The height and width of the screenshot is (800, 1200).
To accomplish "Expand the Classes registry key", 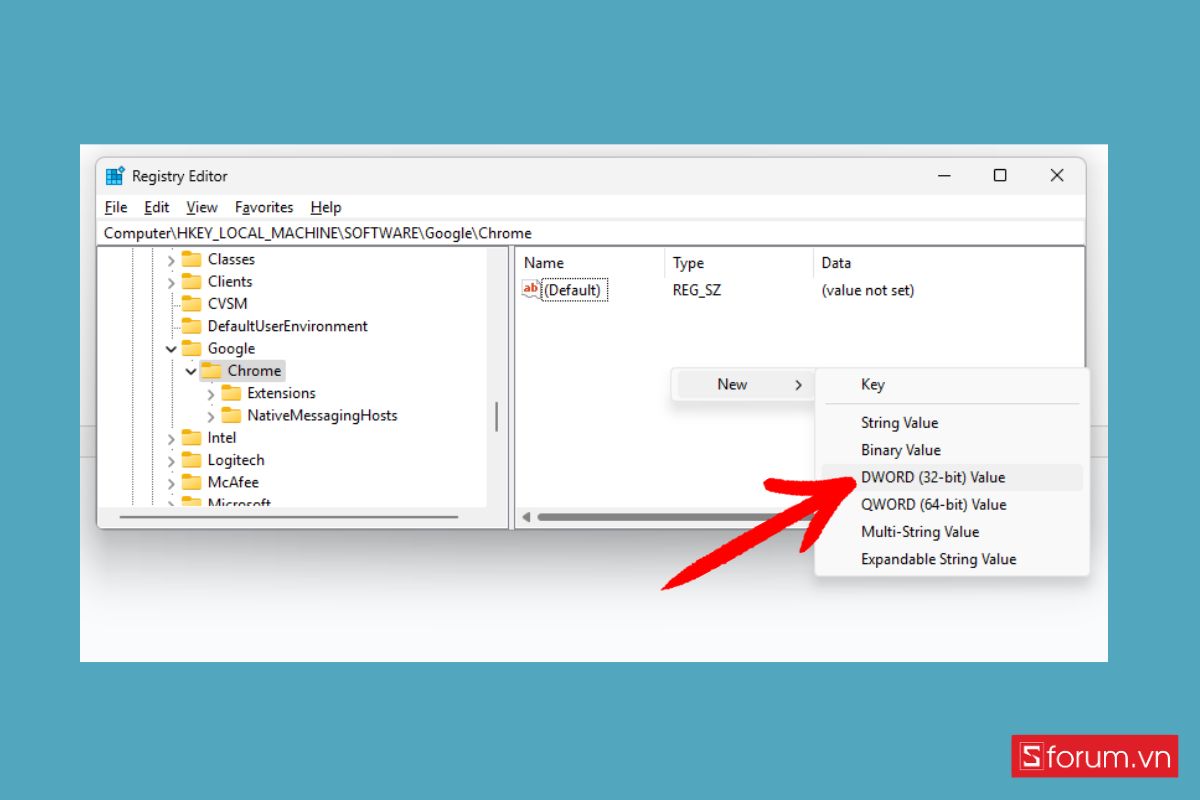I will pyautogui.click(x=171, y=260).
